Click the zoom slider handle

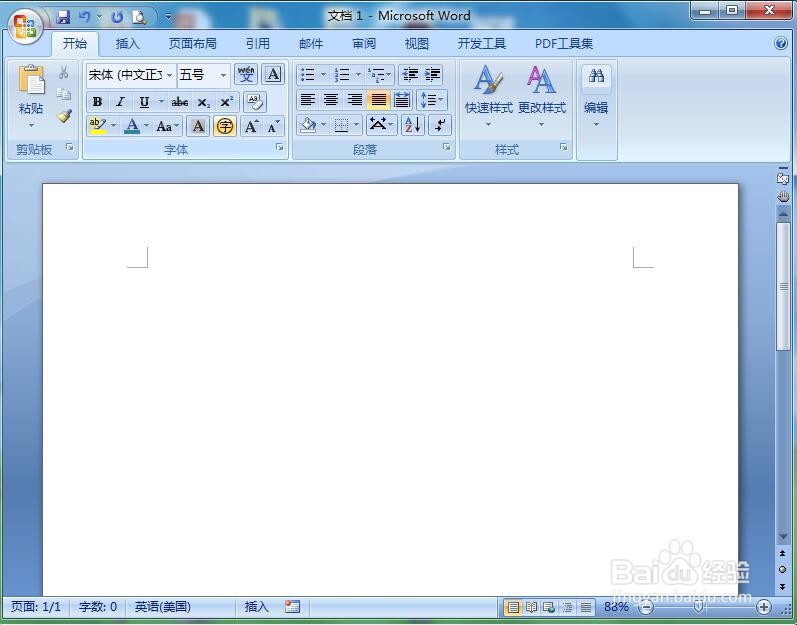click(699, 607)
